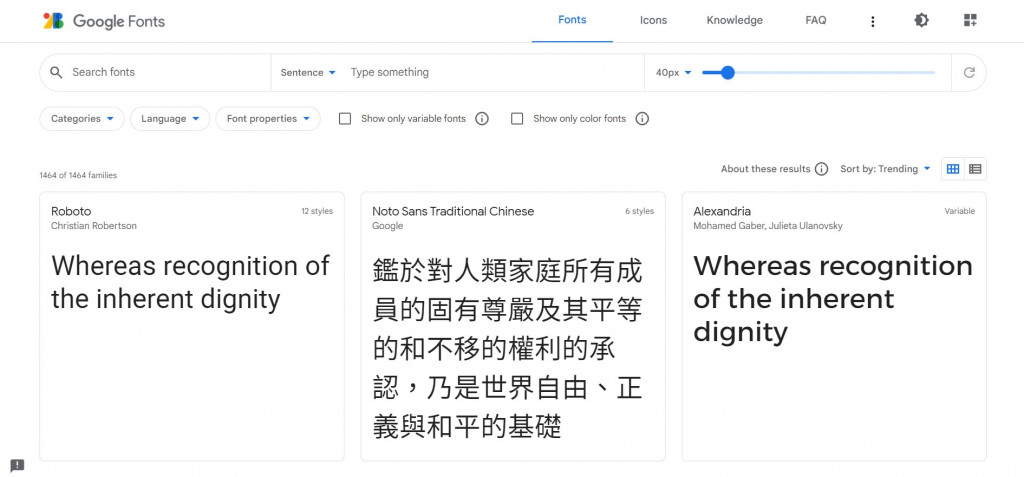Click the feedback icon at bottom left
This screenshot has height=477, width=1024.
point(18,465)
